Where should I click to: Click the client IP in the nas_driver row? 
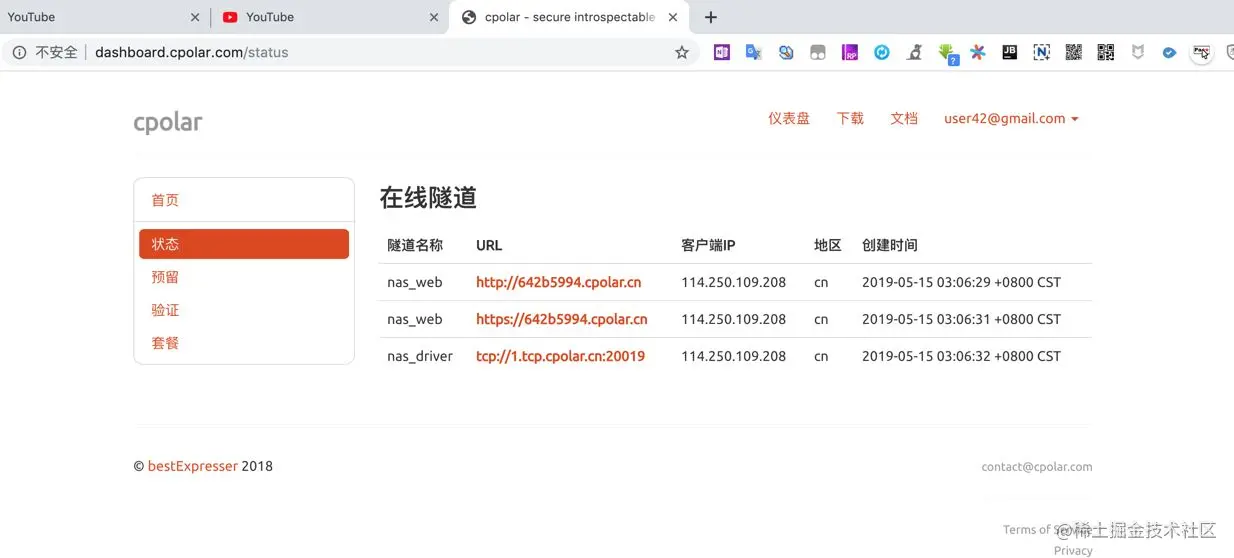click(x=734, y=356)
